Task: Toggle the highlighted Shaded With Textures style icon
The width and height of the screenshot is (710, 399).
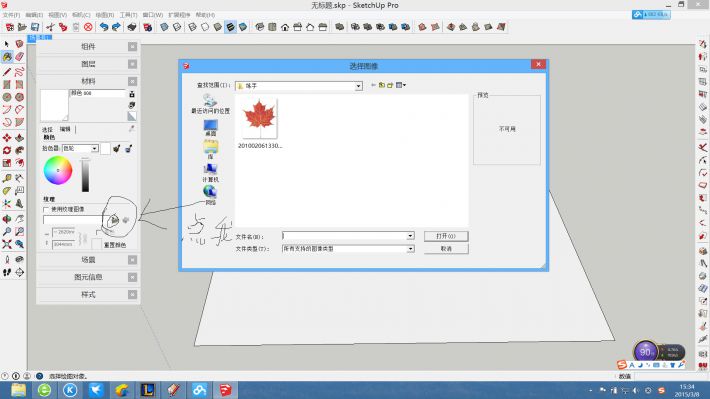Action: [230, 27]
